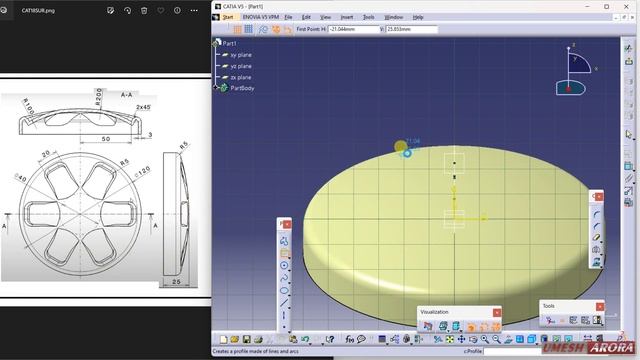
Task: Open the Edit menu
Action: [306, 17]
